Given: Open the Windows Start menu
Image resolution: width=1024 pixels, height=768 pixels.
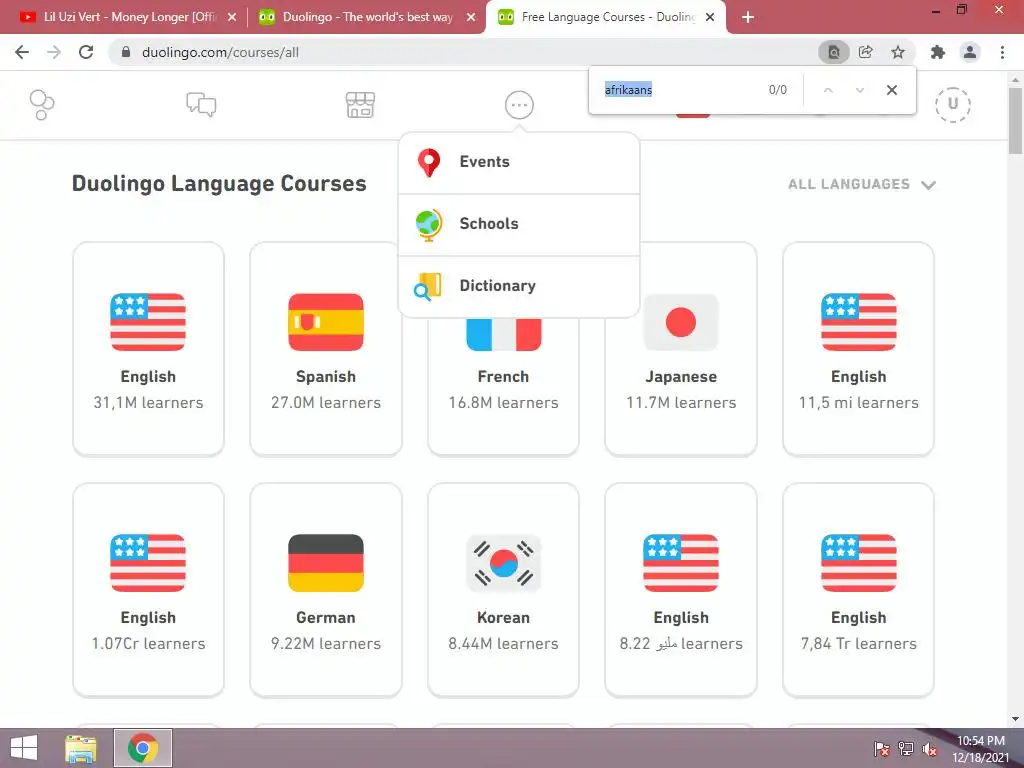Looking at the screenshot, I should [x=24, y=748].
